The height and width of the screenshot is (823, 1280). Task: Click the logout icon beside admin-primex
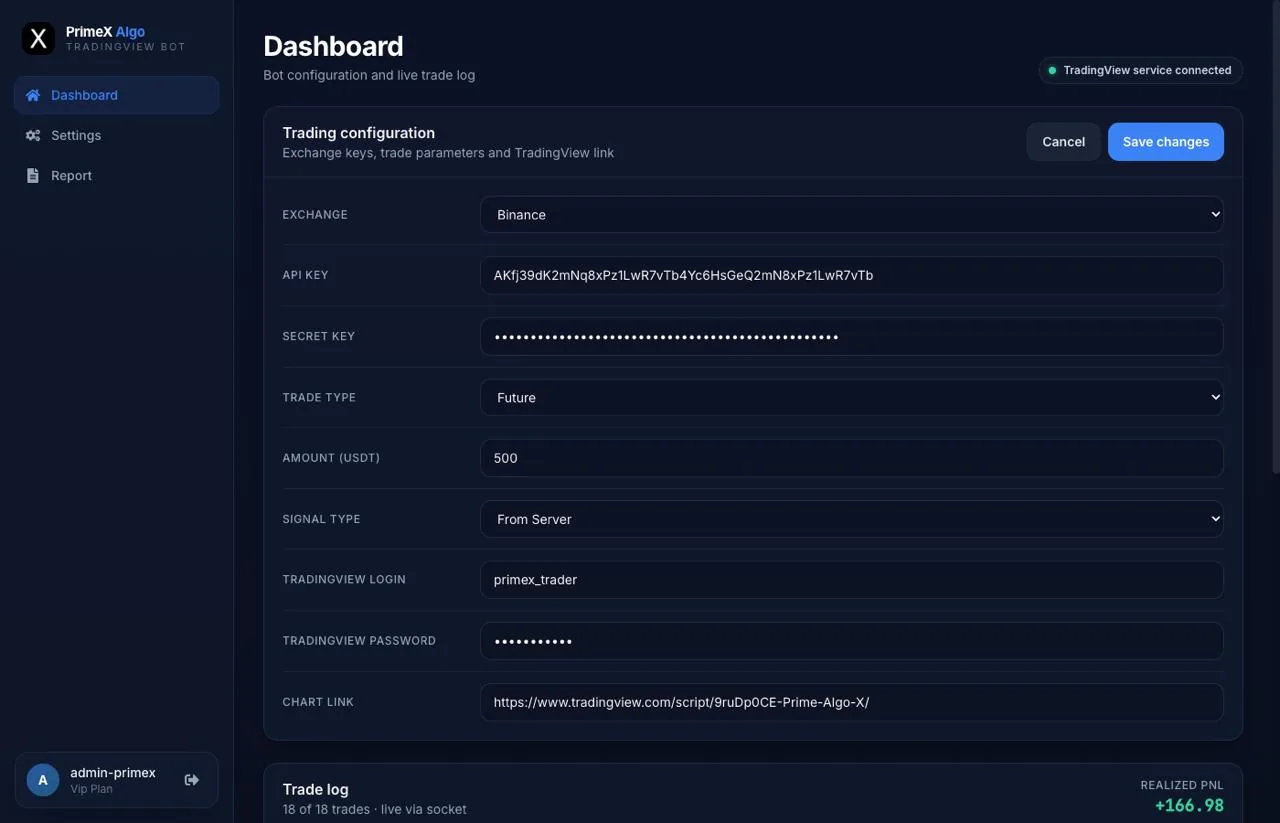pos(192,780)
